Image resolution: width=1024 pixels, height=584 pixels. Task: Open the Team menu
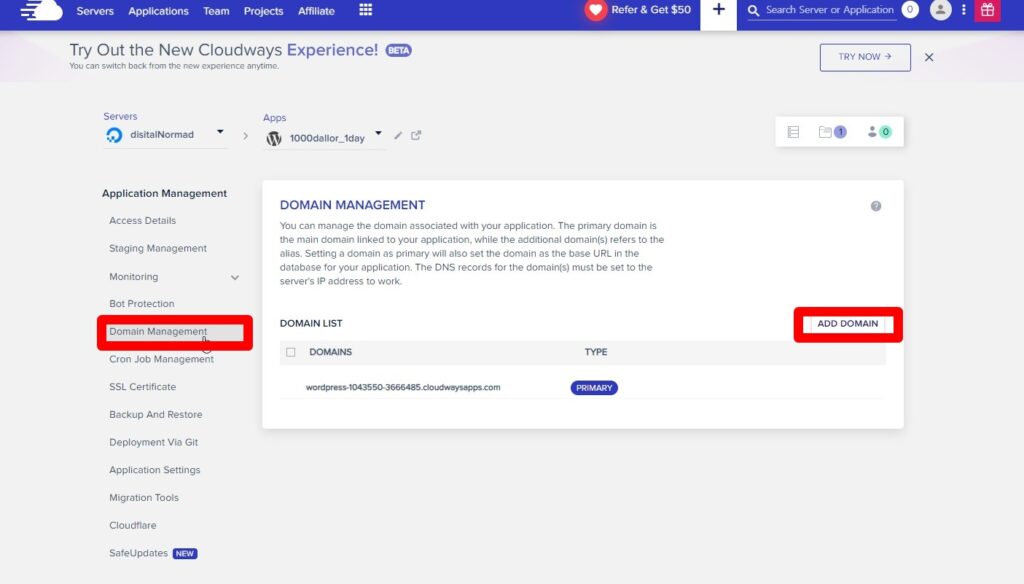(216, 11)
